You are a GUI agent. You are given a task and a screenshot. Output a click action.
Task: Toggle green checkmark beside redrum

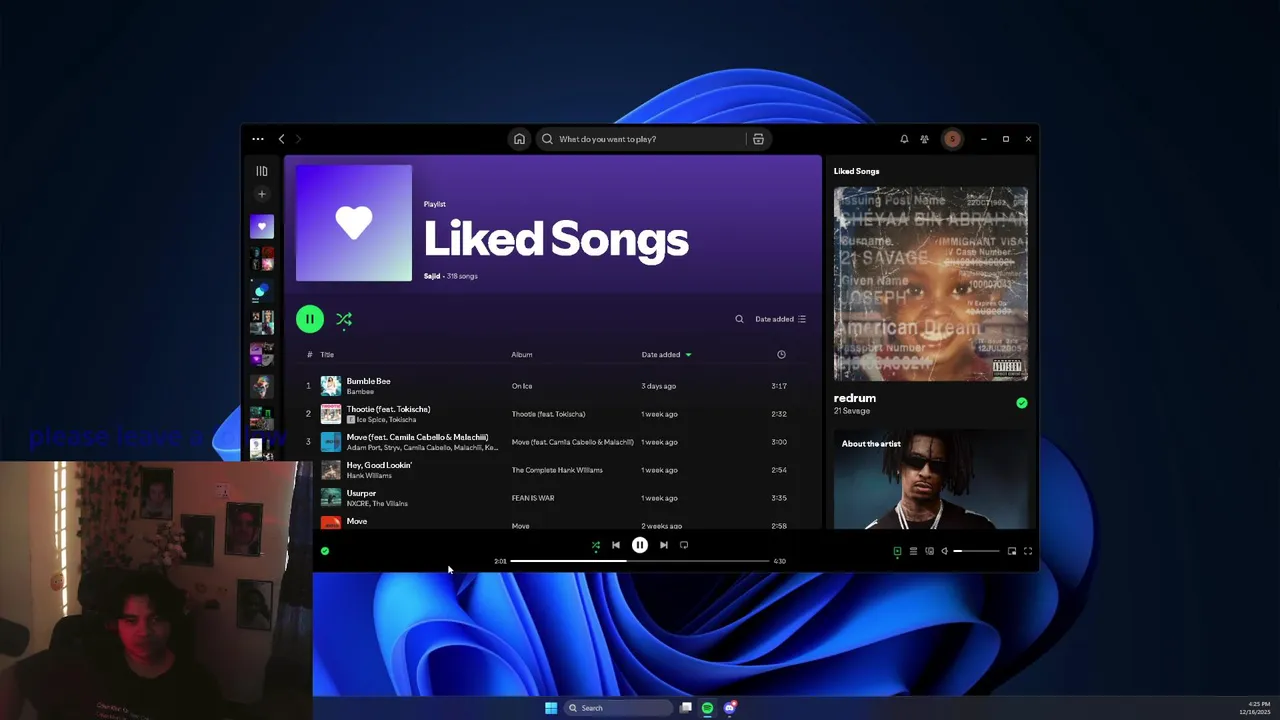pyautogui.click(x=1021, y=403)
